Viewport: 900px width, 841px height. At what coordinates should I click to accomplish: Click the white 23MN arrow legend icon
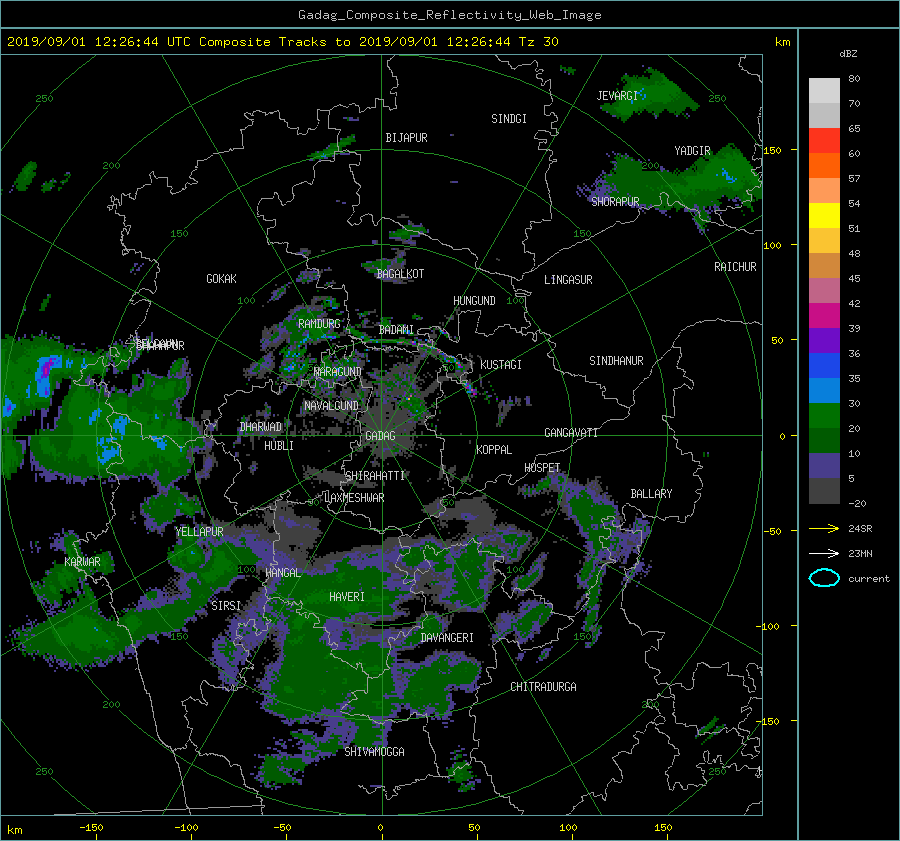pyautogui.click(x=824, y=553)
